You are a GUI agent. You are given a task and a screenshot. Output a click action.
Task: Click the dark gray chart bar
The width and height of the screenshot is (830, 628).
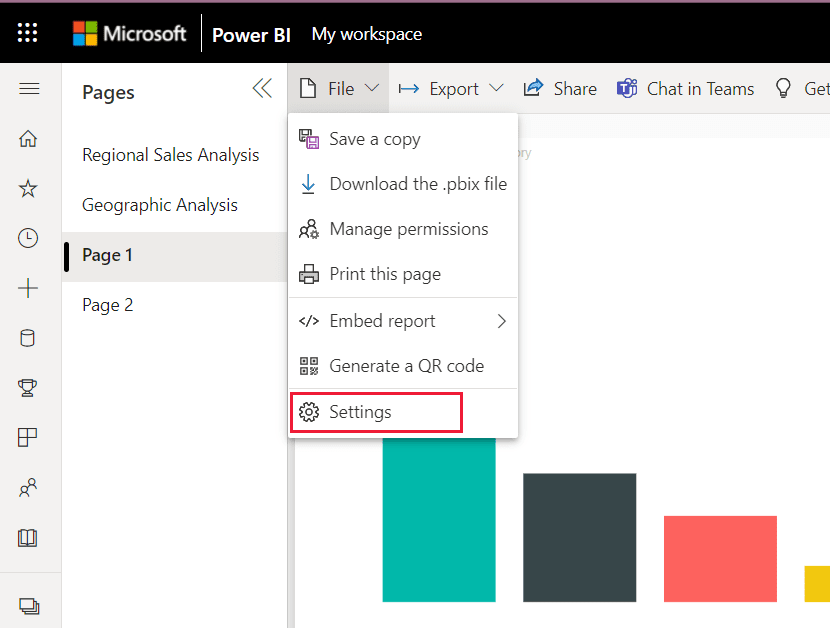click(x=580, y=537)
